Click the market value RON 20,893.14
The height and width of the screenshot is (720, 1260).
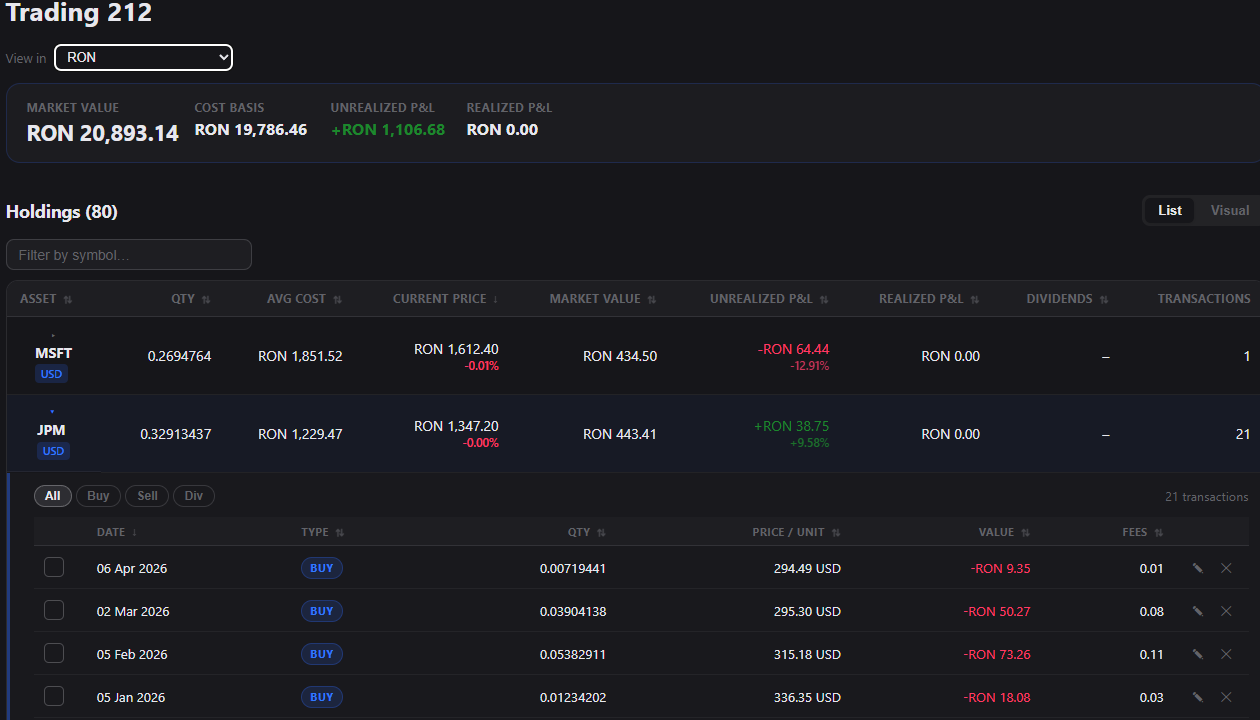pos(102,133)
